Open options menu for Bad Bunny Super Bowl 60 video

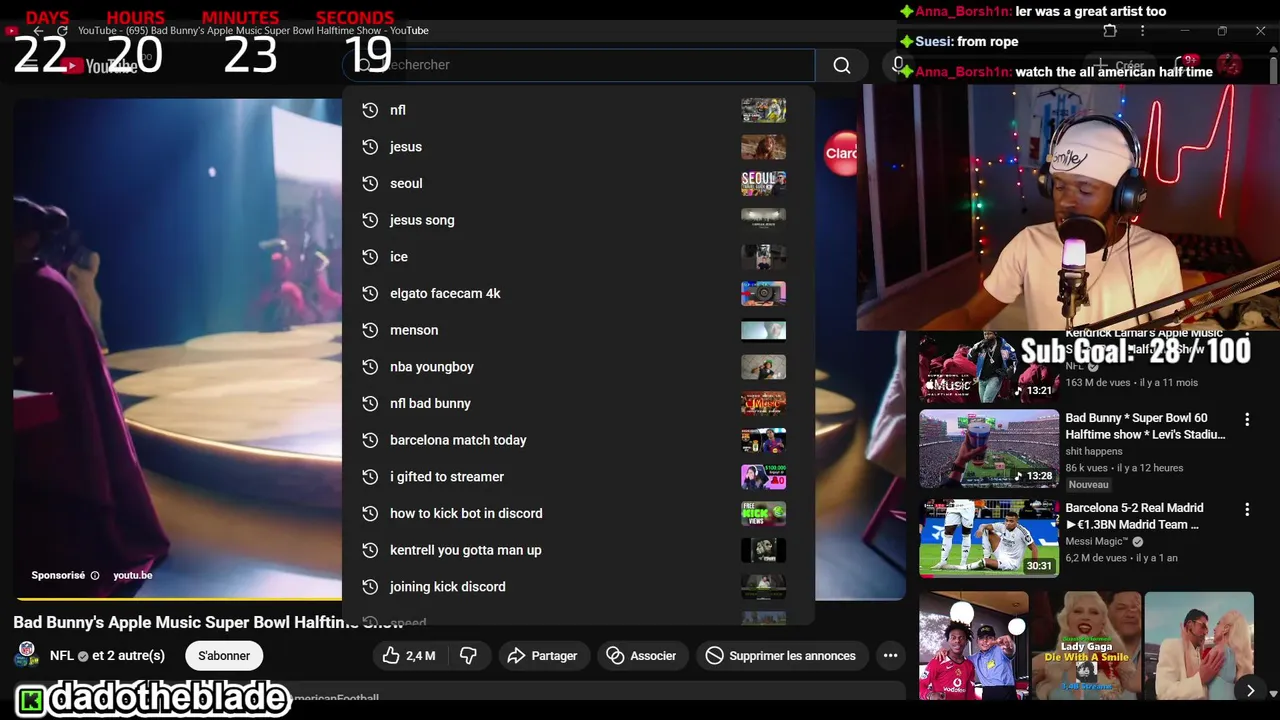pyautogui.click(x=1247, y=420)
